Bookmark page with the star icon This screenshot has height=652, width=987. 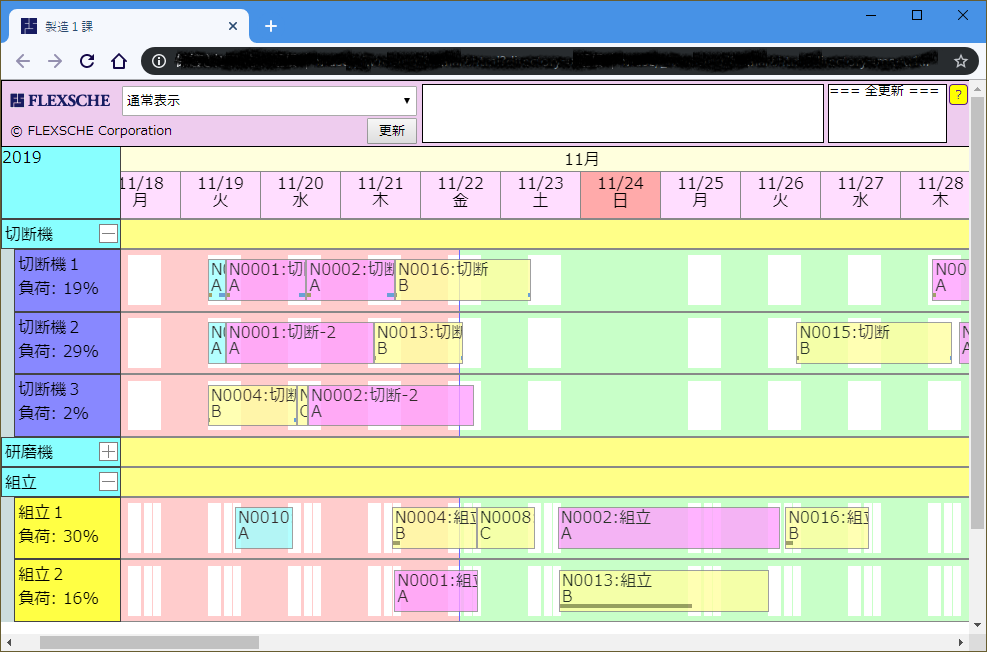tap(960, 61)
